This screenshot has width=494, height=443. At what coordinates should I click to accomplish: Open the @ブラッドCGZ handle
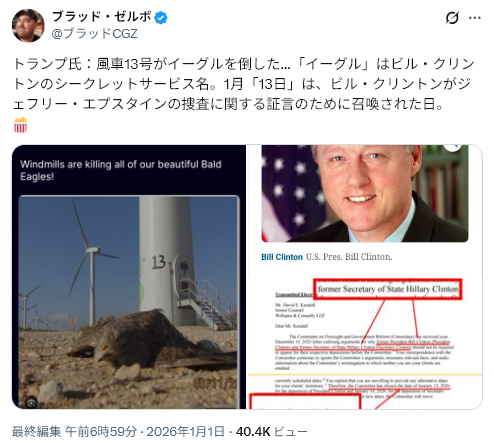coord(94,34)
